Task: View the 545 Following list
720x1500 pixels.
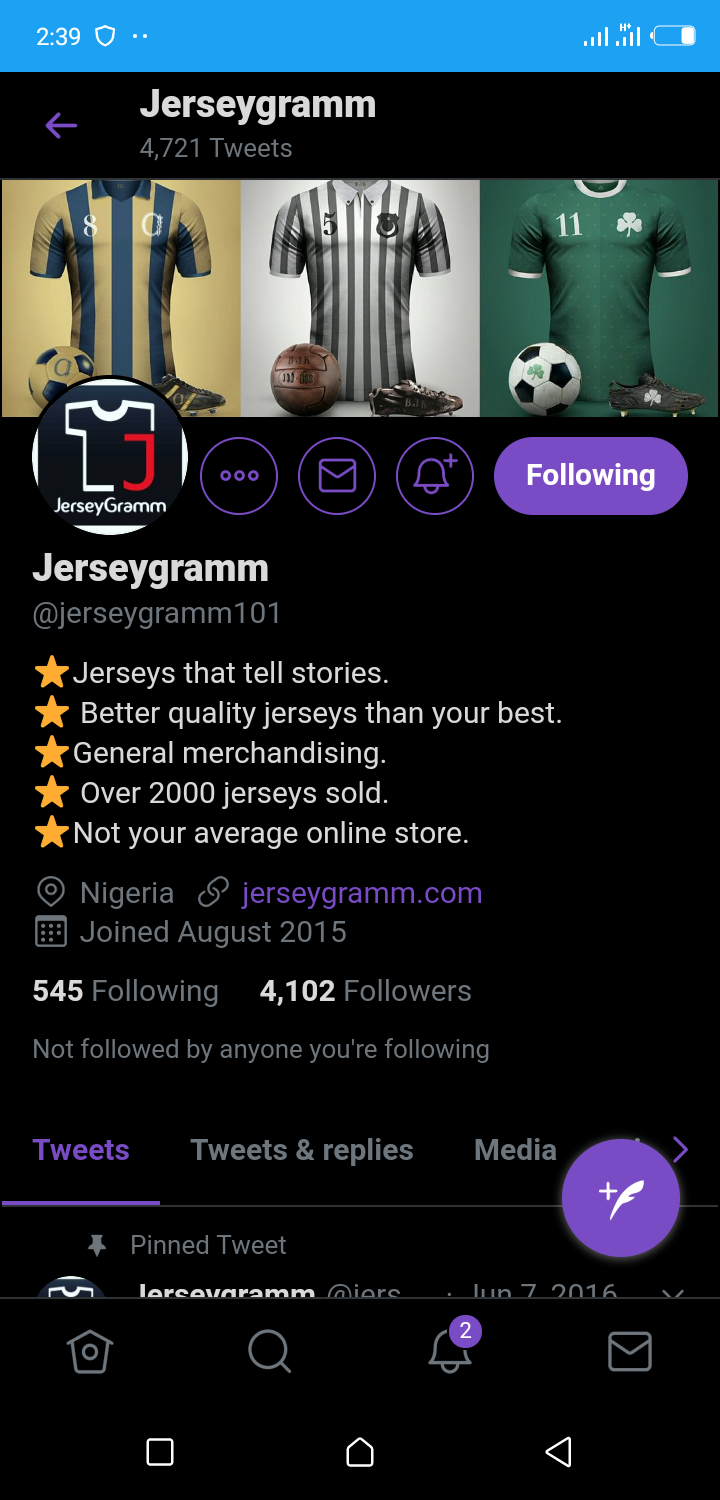Action: pos(125,991)
